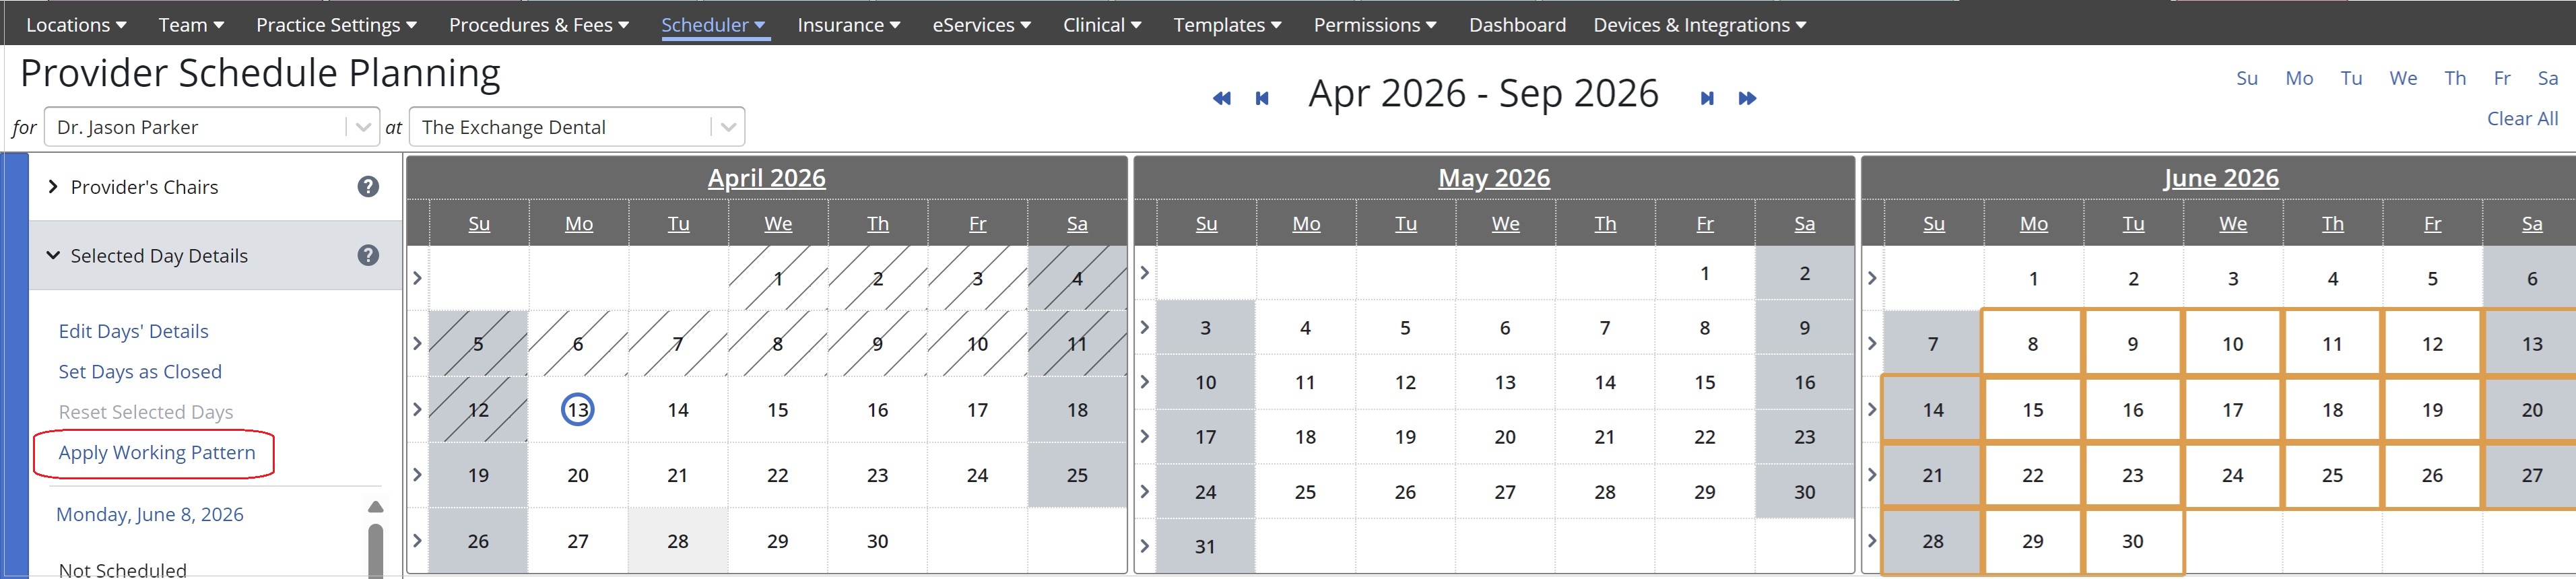Jump back multiple months with double-left arrow
2576x579 pixels.
pyautogui.click(x=1221, y=98)
